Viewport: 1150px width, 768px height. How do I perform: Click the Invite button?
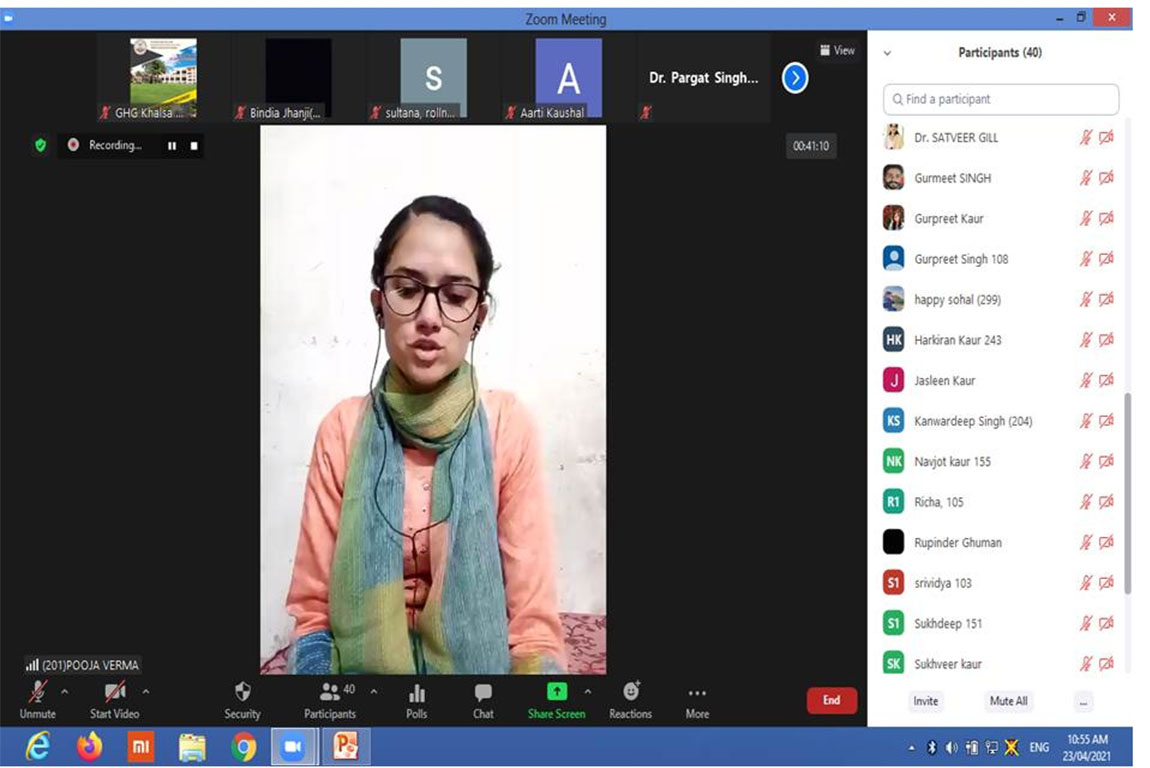926,701
